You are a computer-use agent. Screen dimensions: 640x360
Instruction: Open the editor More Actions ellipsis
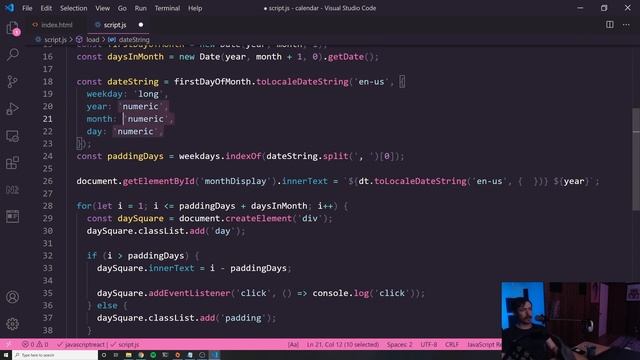[626, 24]
